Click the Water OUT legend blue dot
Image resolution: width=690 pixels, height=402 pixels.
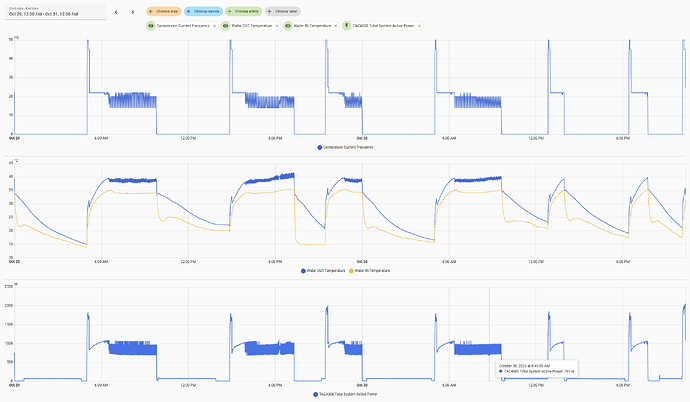click(303, 271)
